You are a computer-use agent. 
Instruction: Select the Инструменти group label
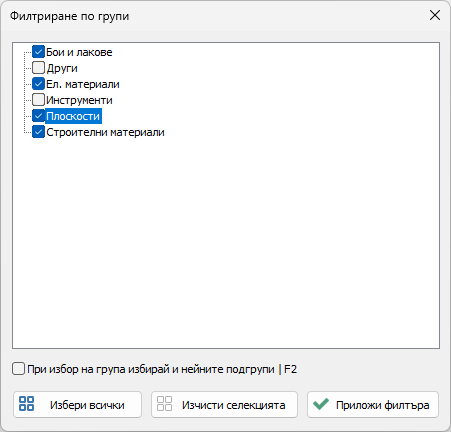[x=79, y=100]
